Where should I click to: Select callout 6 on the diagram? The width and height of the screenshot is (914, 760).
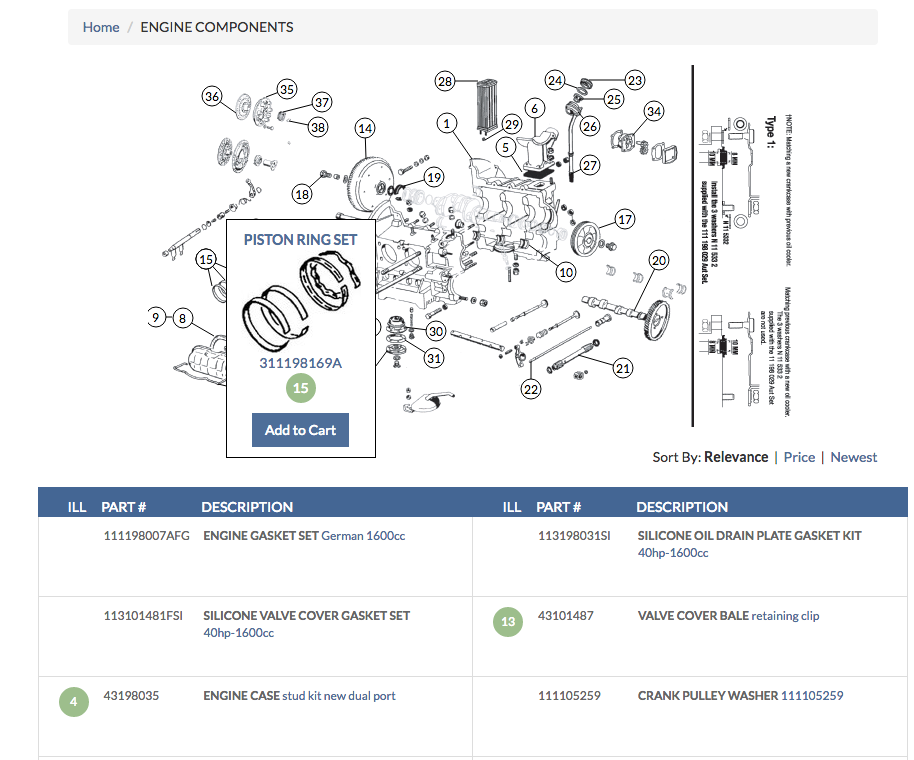pyautogui.click(x=535, y=108)
